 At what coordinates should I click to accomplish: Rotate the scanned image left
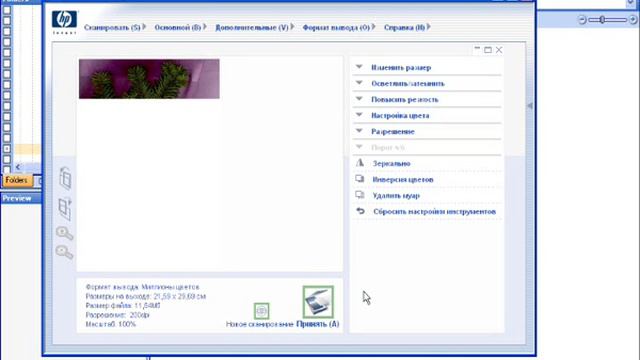pyautogui.click(x=65, y=178)
